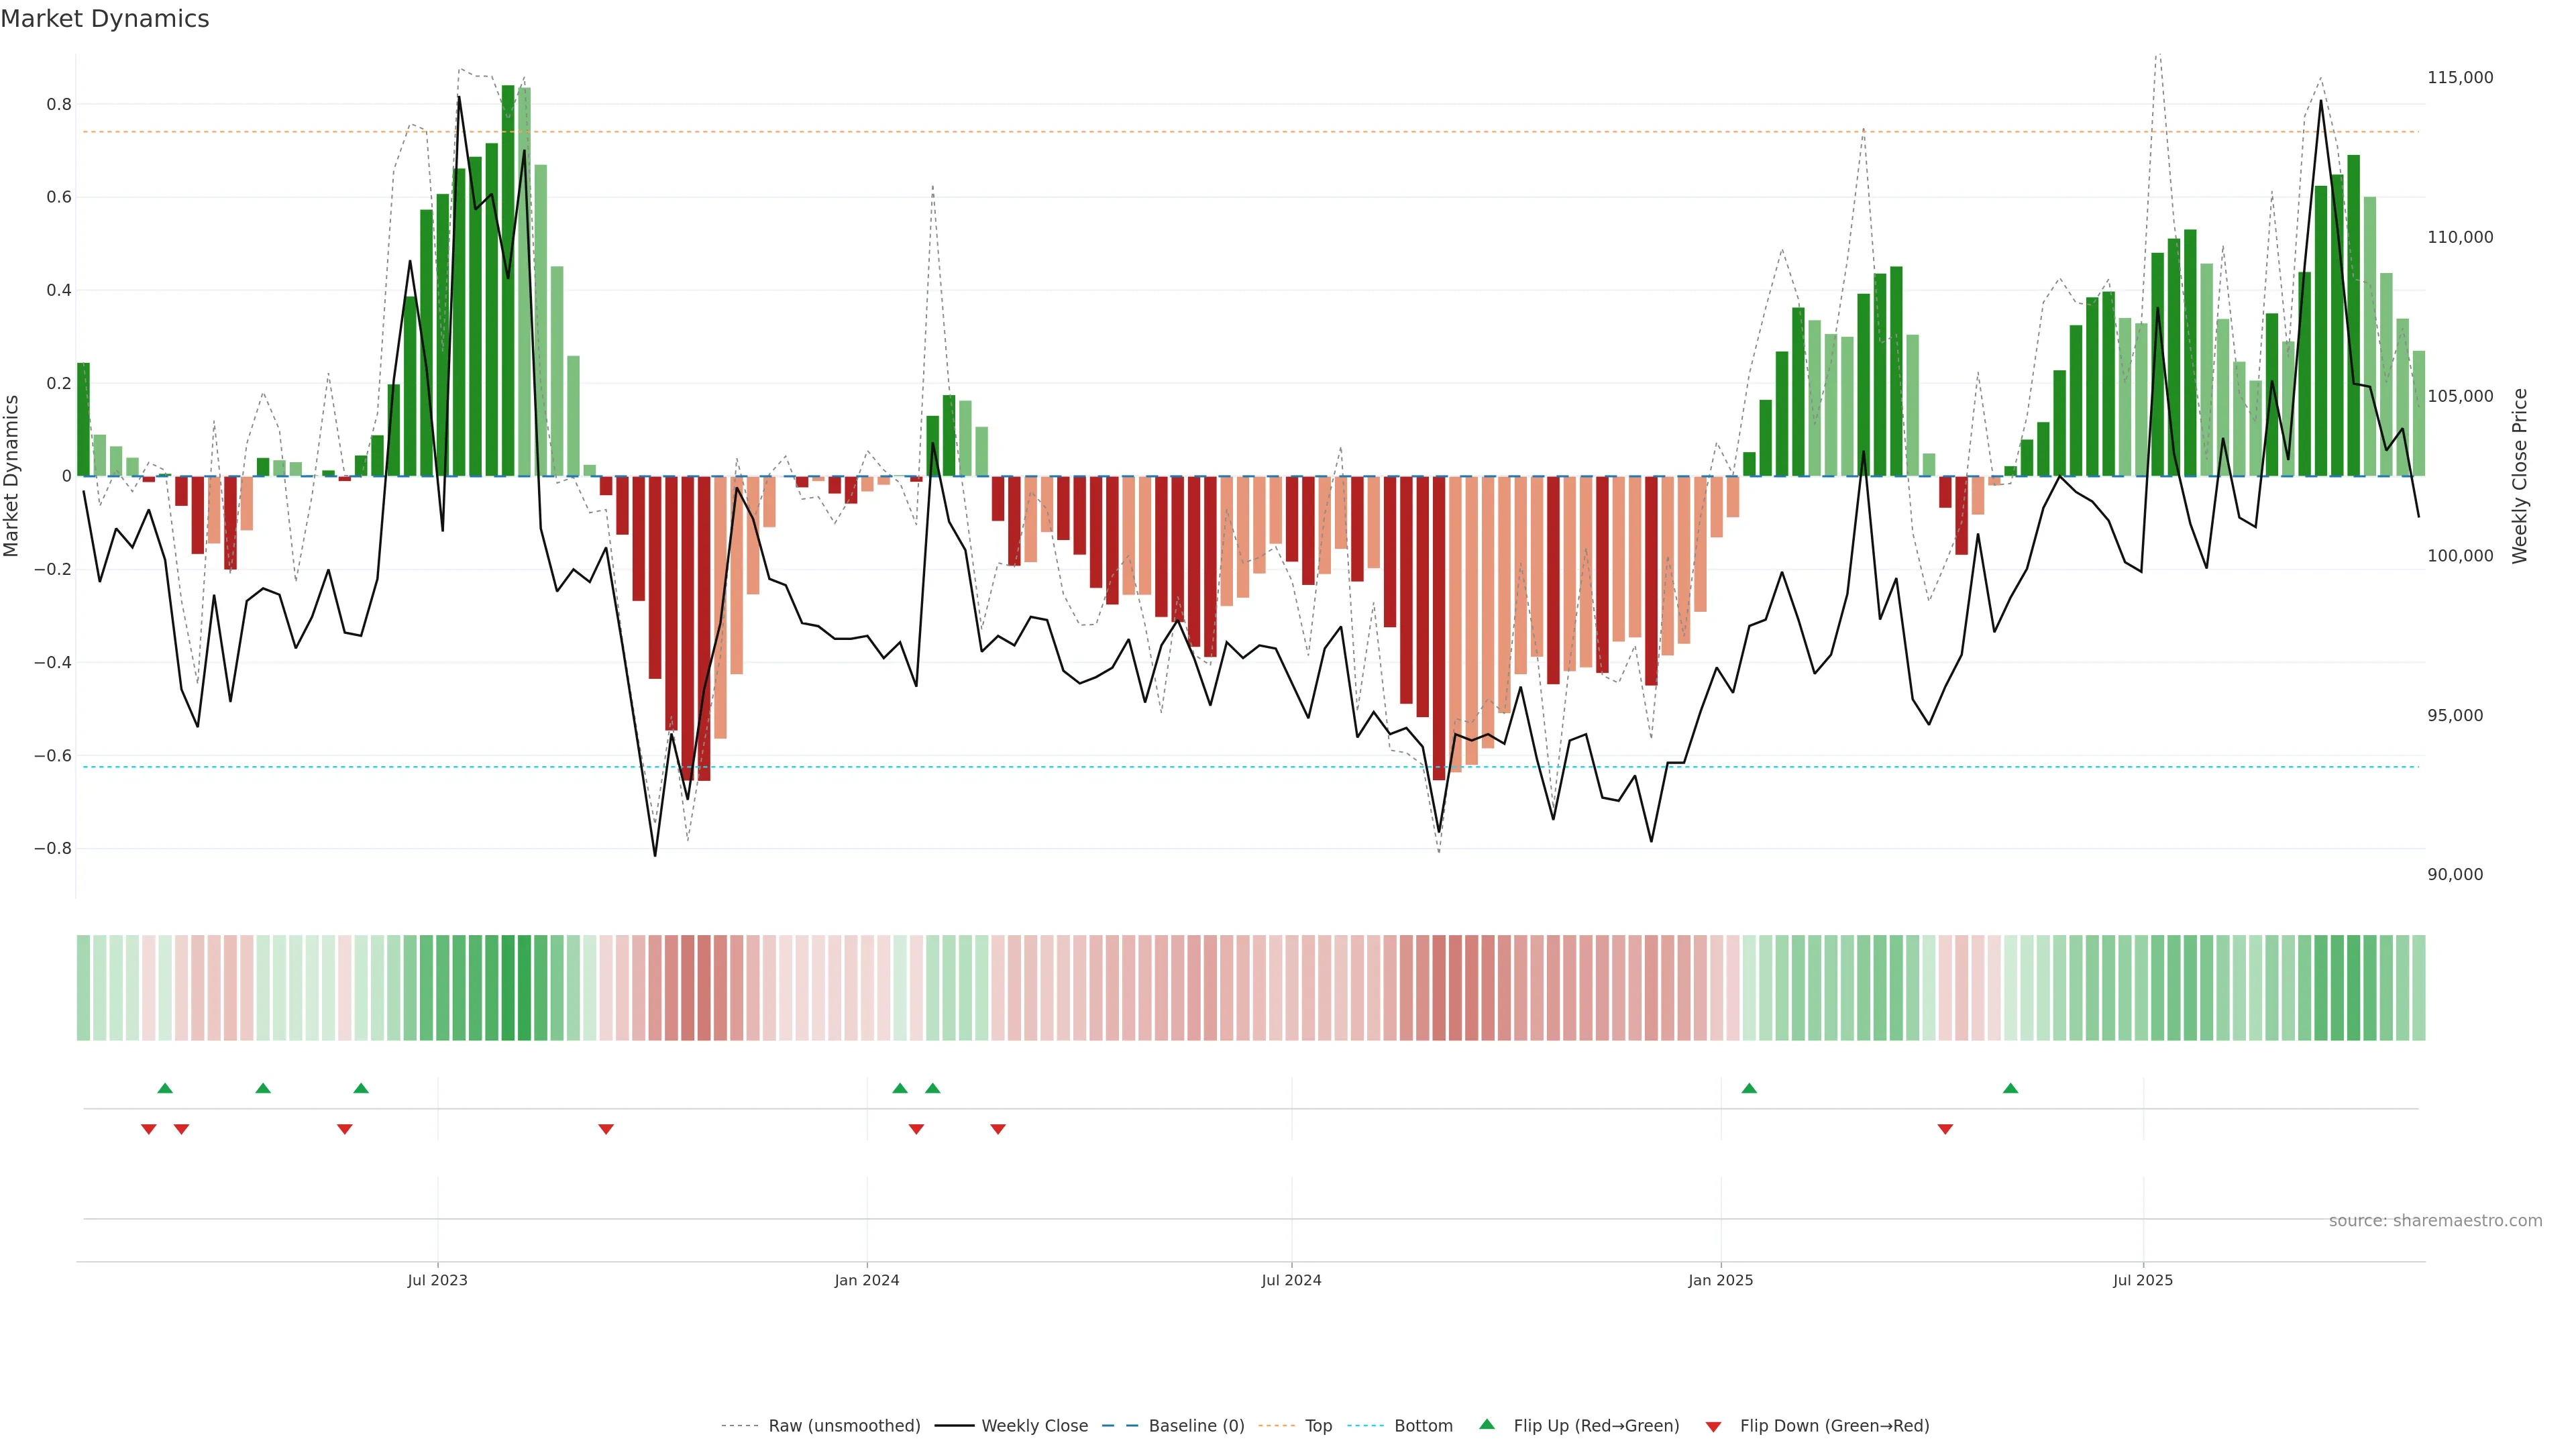
Task: Toggle the Bottom legend entry
Action: [1423, 1426]
